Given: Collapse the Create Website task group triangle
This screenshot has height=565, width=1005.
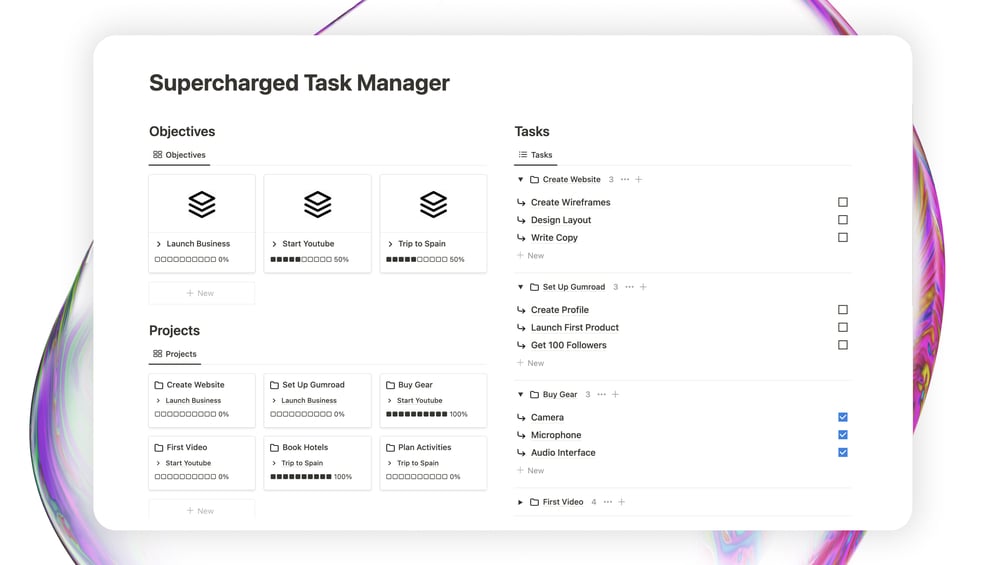Looking at the screenshot, I should coord(520,179).
